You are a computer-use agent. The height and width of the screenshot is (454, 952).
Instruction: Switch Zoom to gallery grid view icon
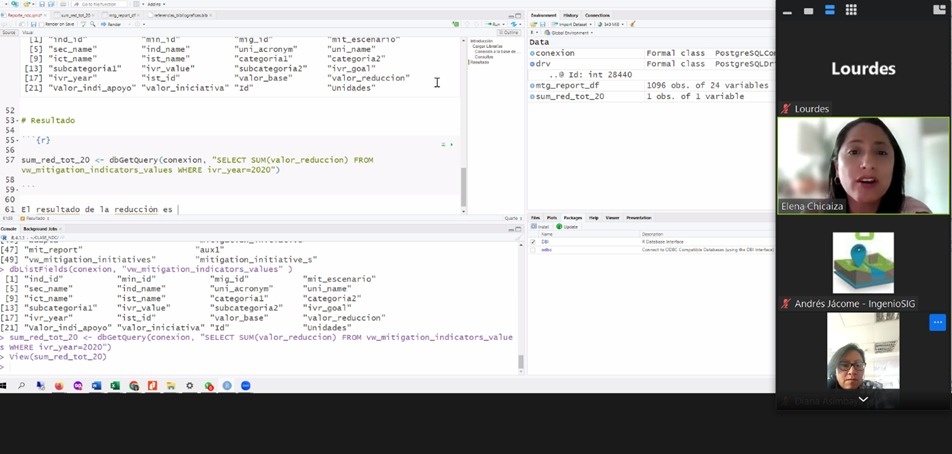pyautogui.click(x=851, y=10)
